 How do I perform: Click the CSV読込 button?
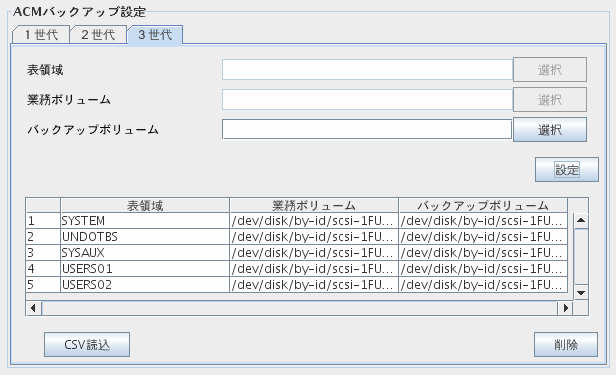(x=87, y=345)
